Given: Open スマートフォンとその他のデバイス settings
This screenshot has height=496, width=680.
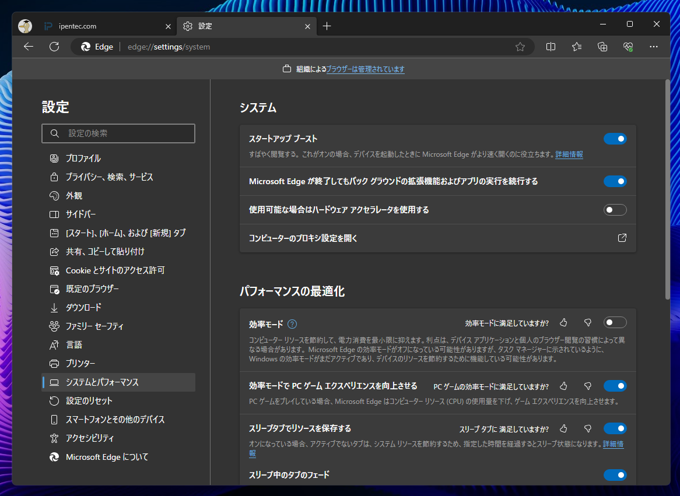Looking at the screenshot, I should coord(118,419).
